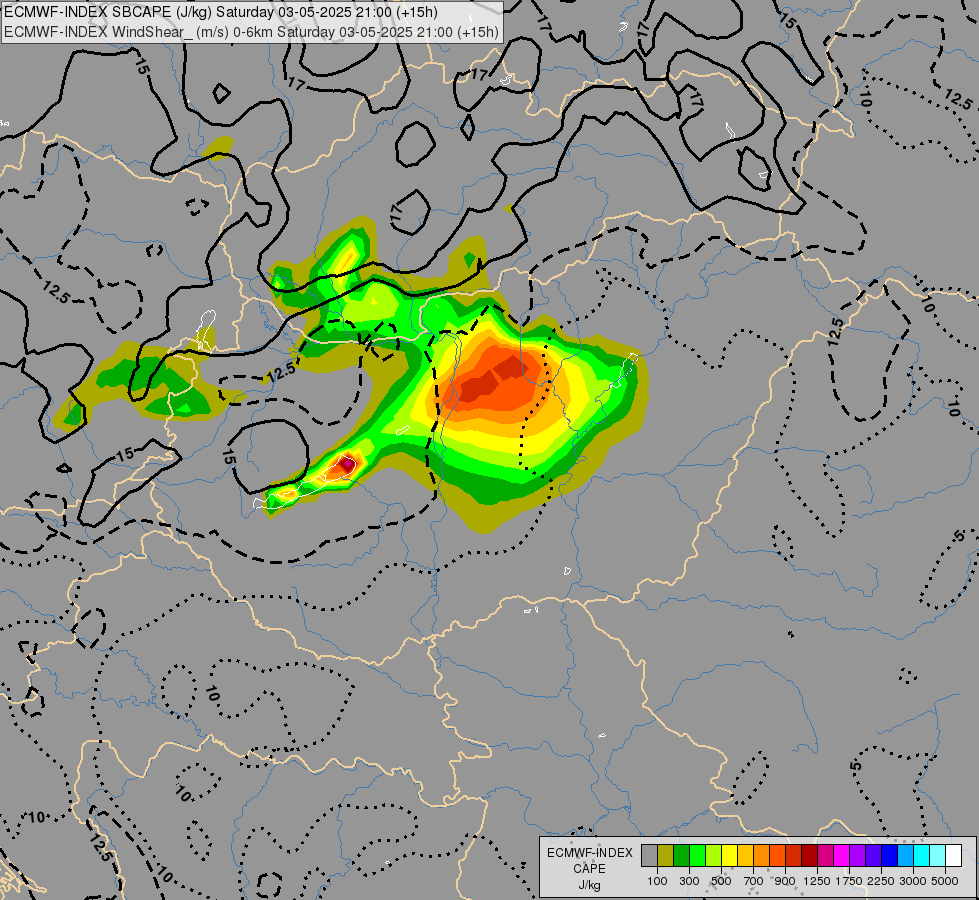
Task: Click the word CAPE in the legend
Action: pos(589,869)
